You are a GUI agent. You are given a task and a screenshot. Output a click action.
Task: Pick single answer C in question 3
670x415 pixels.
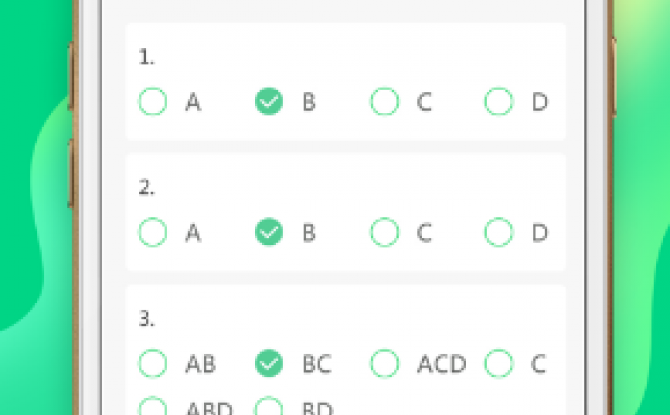pyautogui.click(x=499, y=364)
